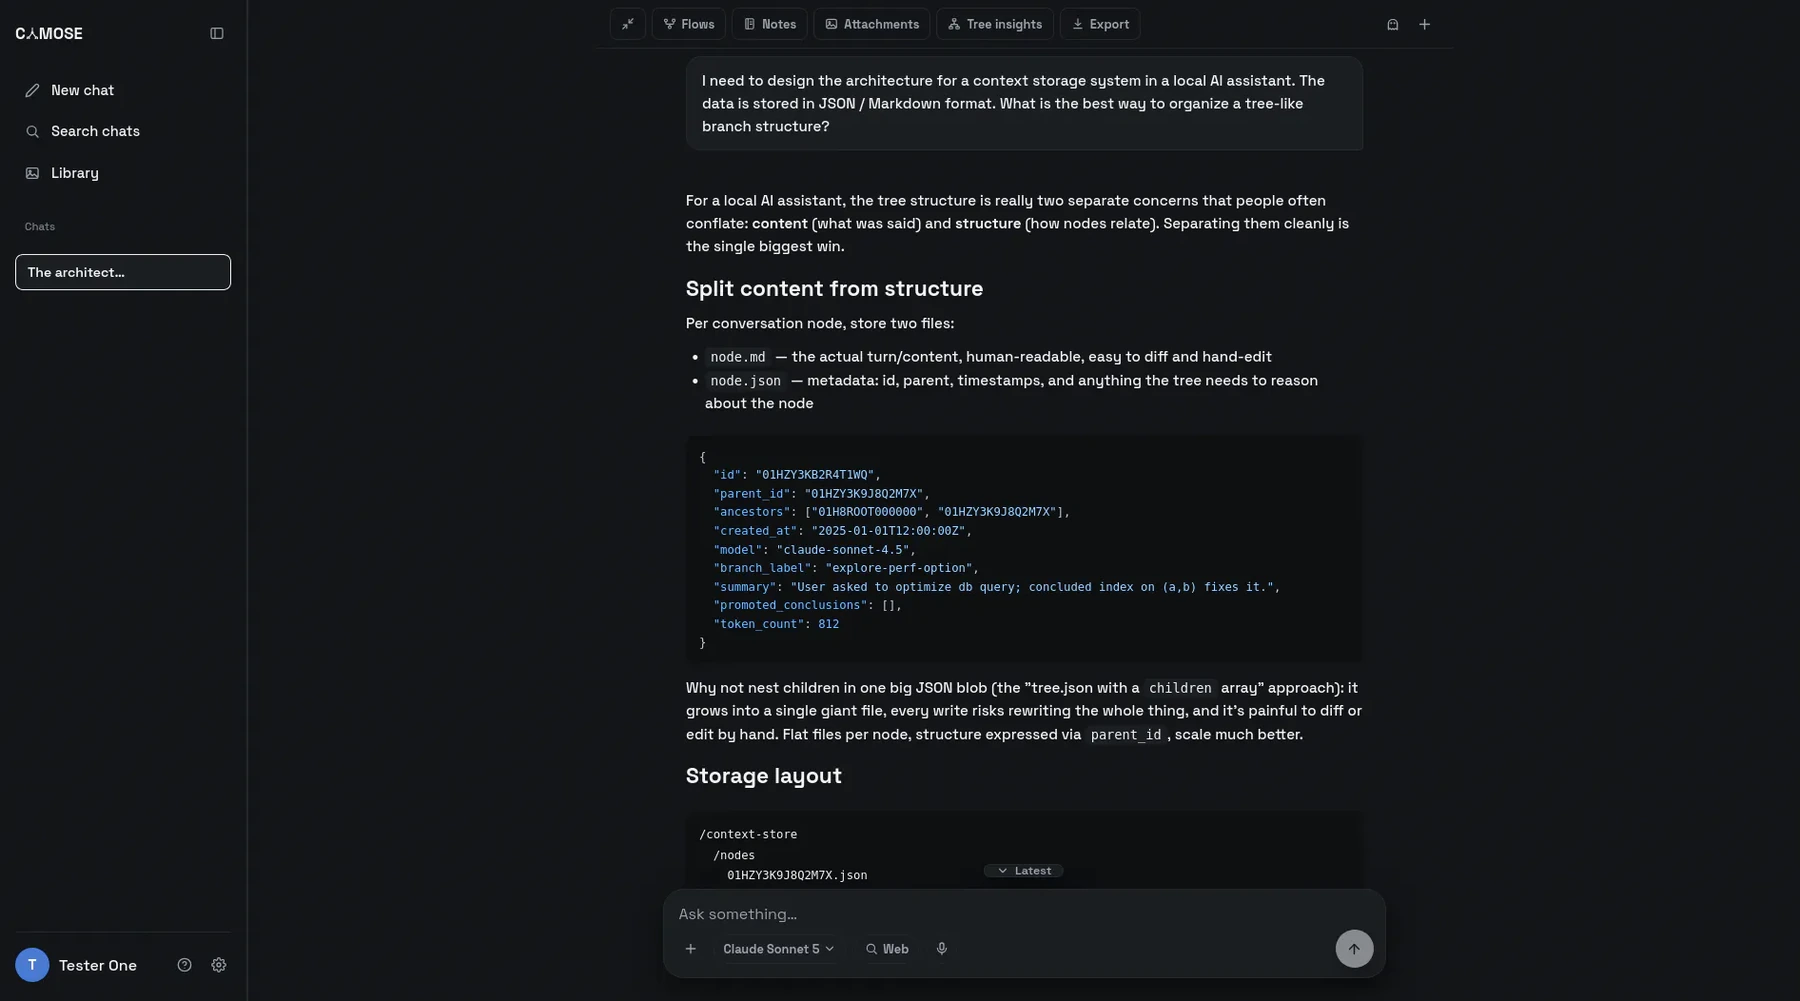Image resolution: width=1800 pixels, height=1001 pixels.
Task: Click the Export button
Action: point(1100,24)
